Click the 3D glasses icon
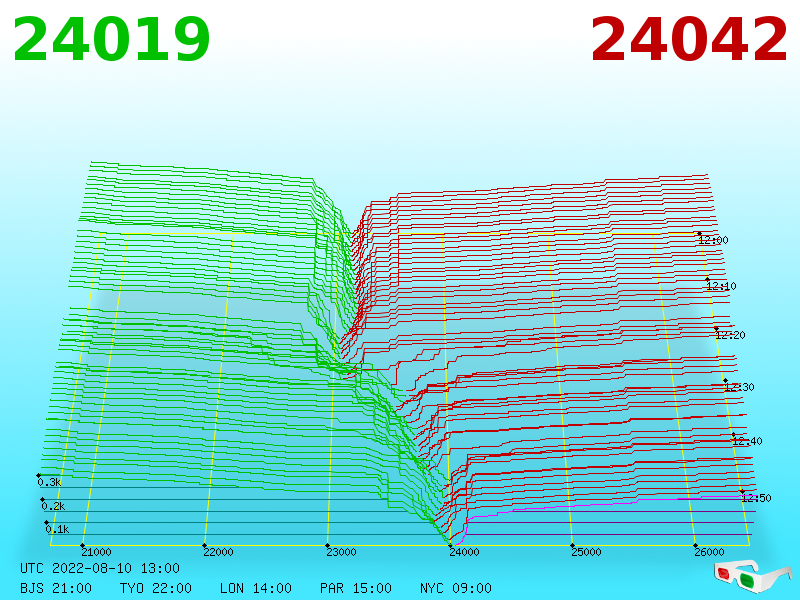Viewport: 800px width, 600px height. (x=753, y=576)
